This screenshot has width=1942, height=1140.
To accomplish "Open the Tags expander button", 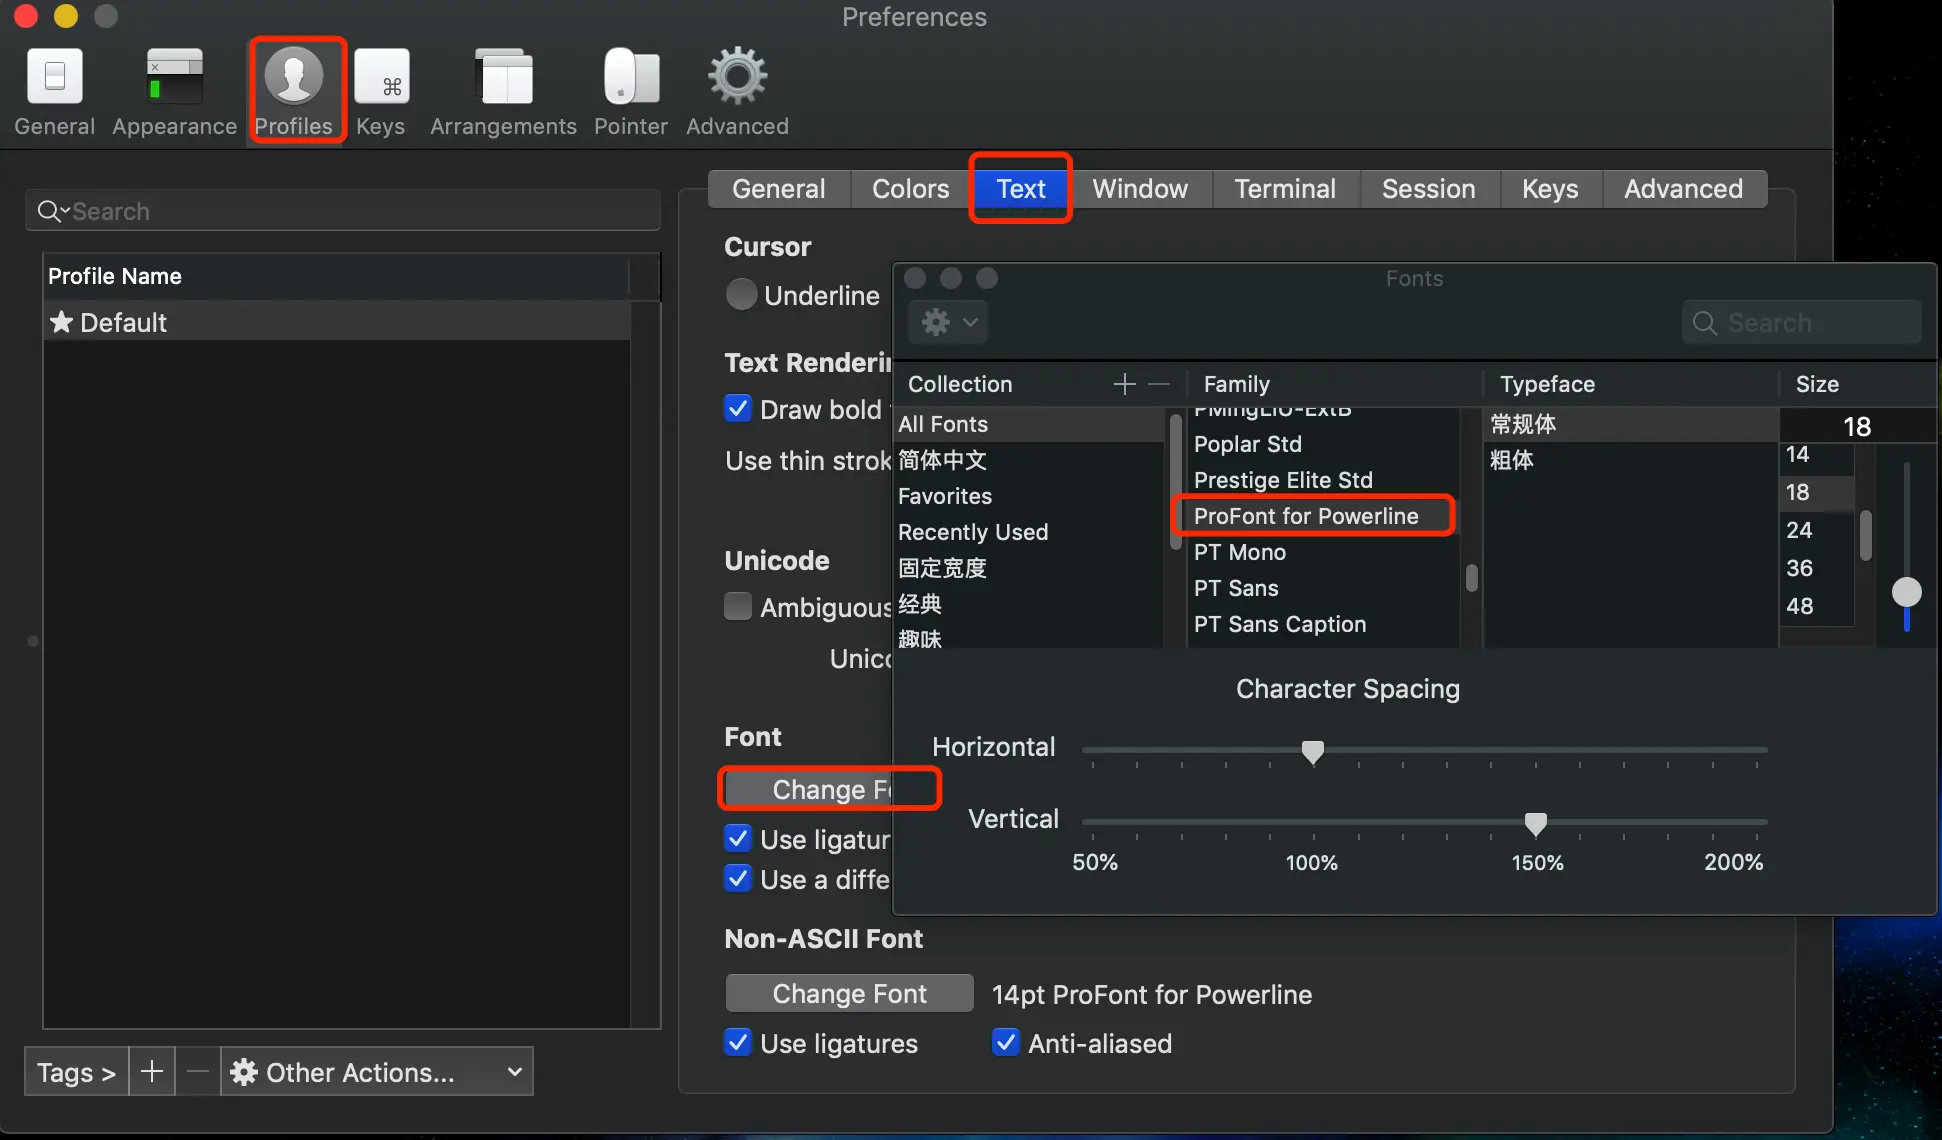I will coord(76,1072).
